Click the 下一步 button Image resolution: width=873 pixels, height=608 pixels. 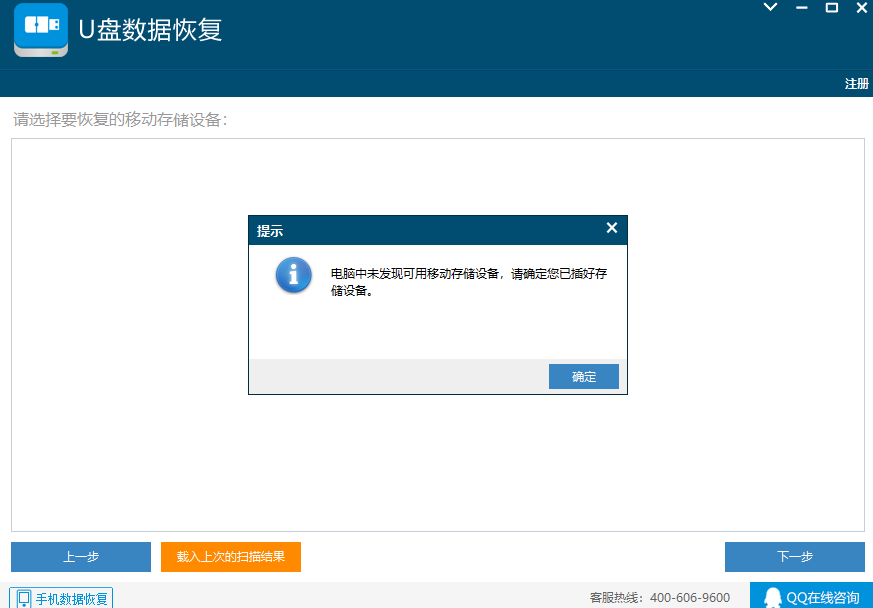click(x=794, y=557)
